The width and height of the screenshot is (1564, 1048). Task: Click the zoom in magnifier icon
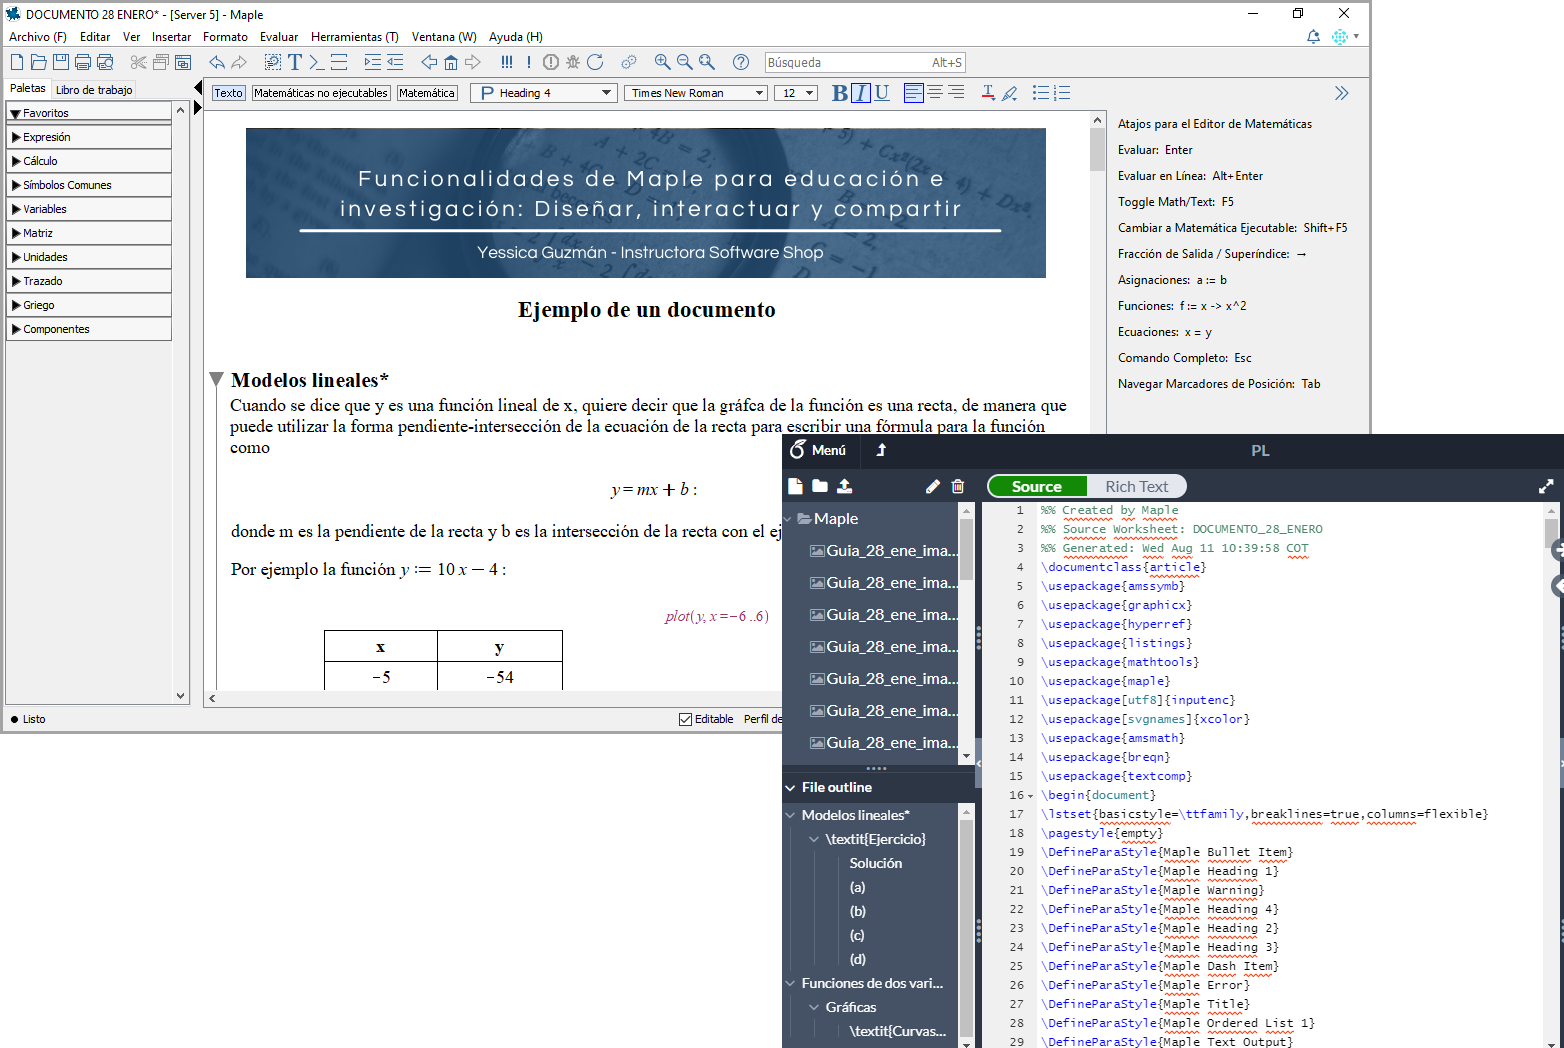pyautogui.click(x=662, y=62)
